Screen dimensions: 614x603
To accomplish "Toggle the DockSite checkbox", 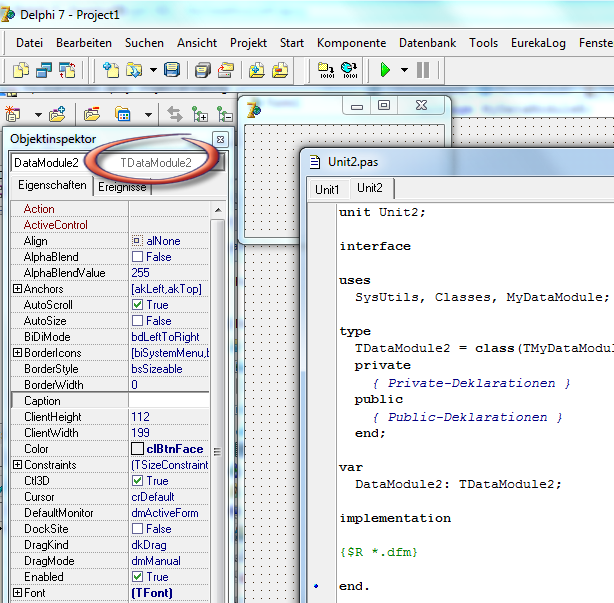I will tap(138, 529).
